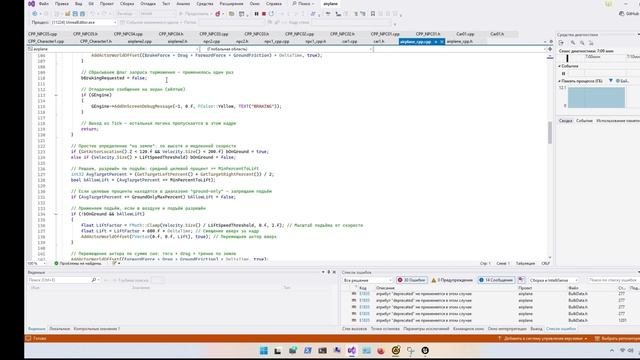The image size is (640, 360).
Task: Toggle the Warnings filter in error list
Action: (x=452, y=280)
